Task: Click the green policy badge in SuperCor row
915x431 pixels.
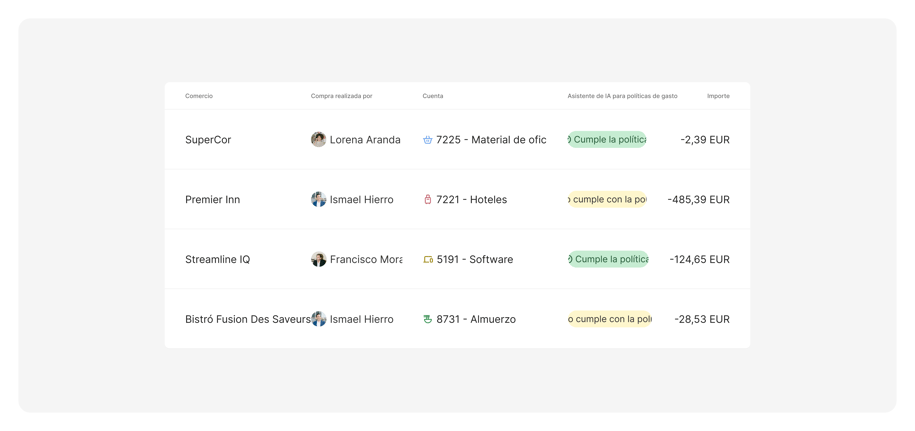Action: (607, 139)
